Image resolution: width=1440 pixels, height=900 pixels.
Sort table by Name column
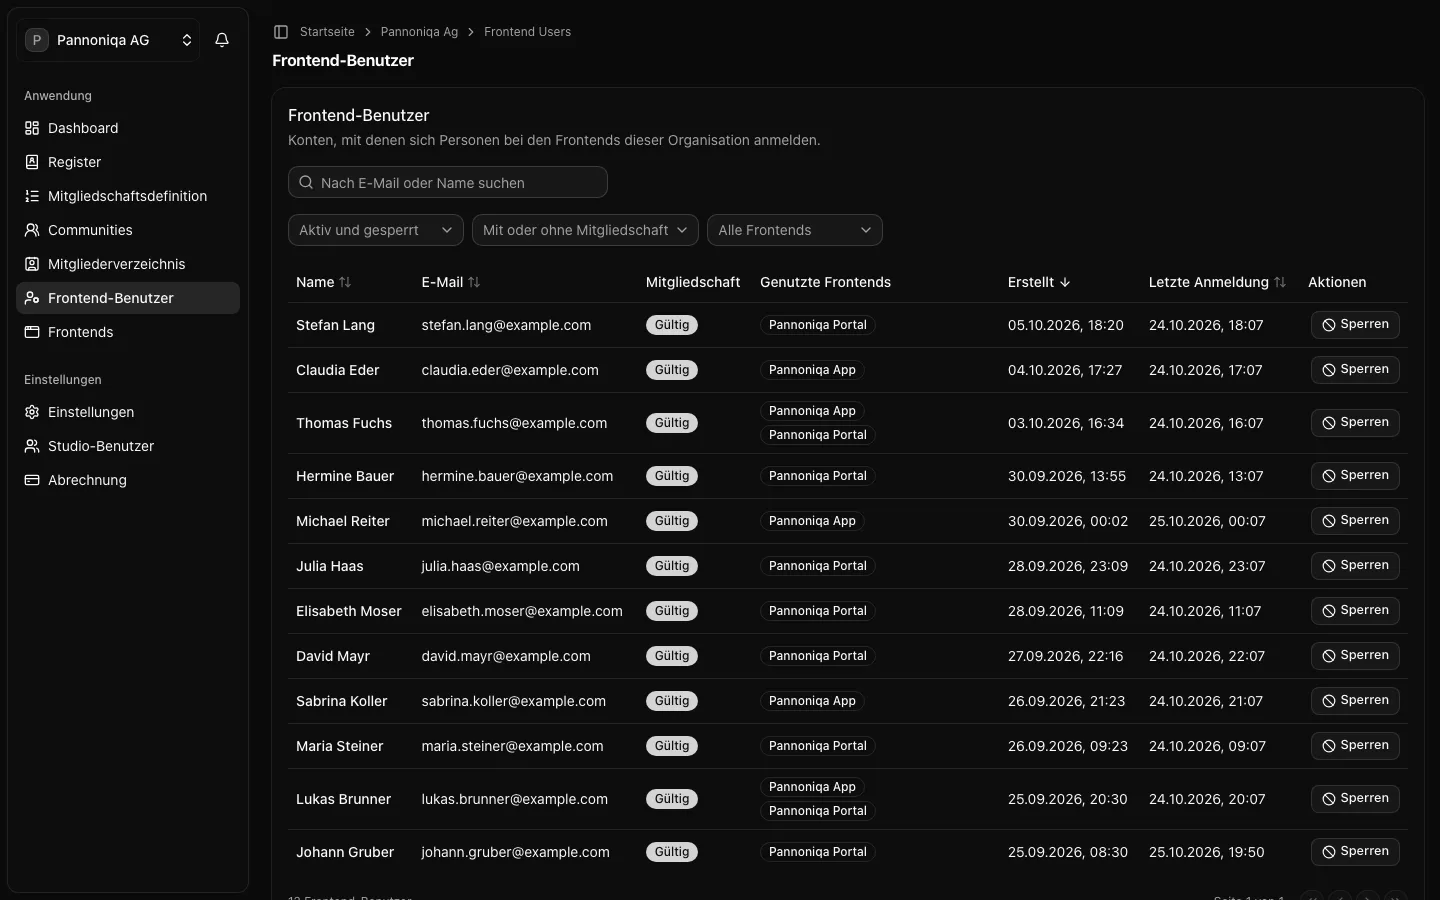pos(324,282)
